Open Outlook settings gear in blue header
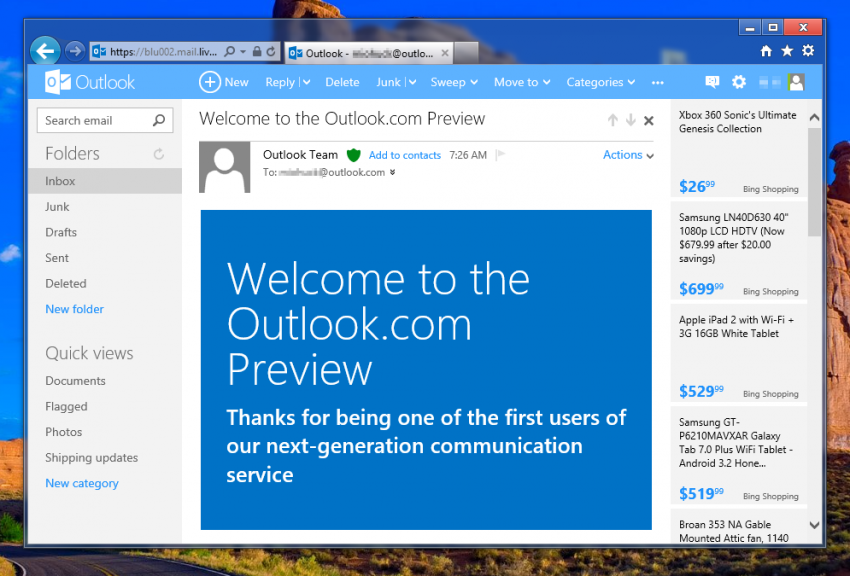The width and height of the screenshot is (850, 576). coord(738,82)
